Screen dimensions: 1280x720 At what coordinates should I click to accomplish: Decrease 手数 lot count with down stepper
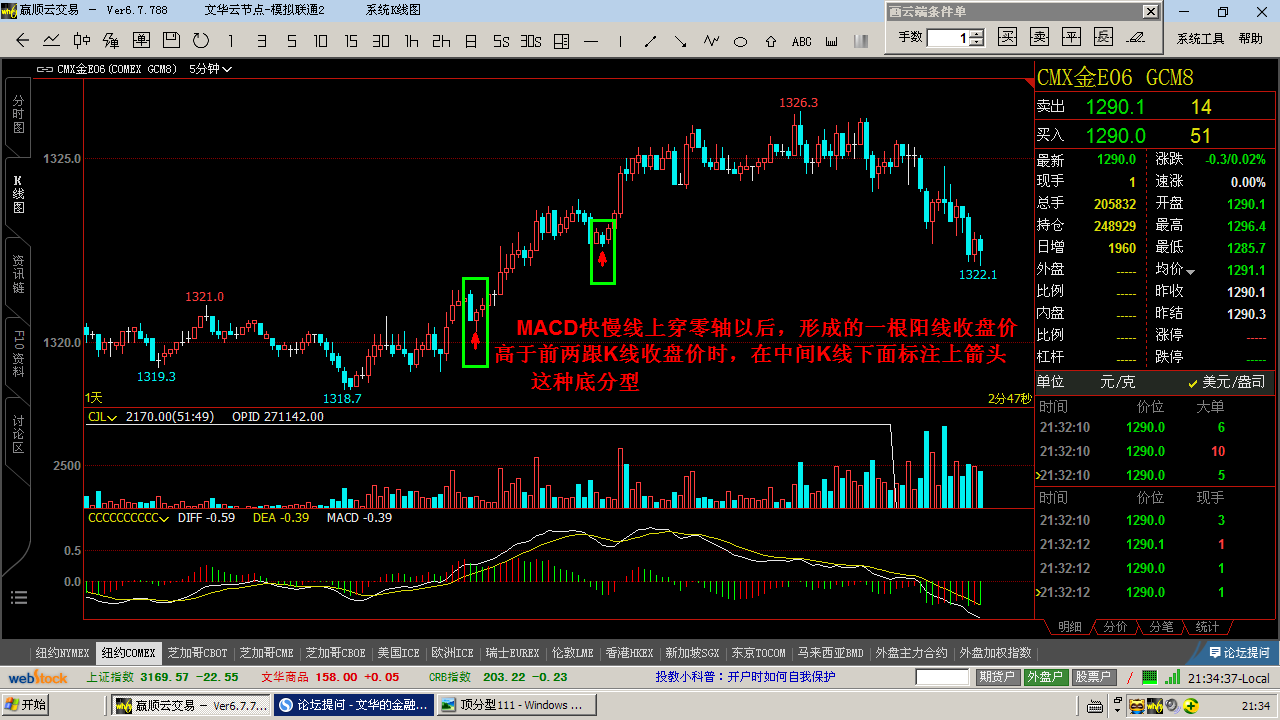point(977,42)
